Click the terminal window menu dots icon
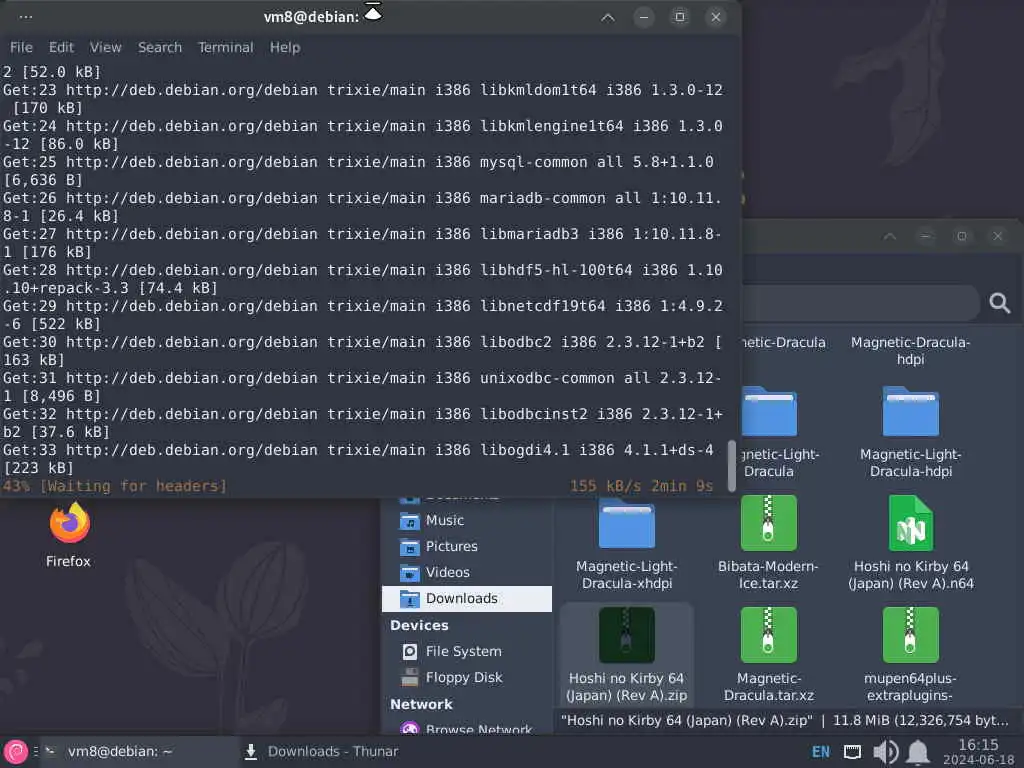This screenshot has height=768, width=1024. tap(26, 17)
